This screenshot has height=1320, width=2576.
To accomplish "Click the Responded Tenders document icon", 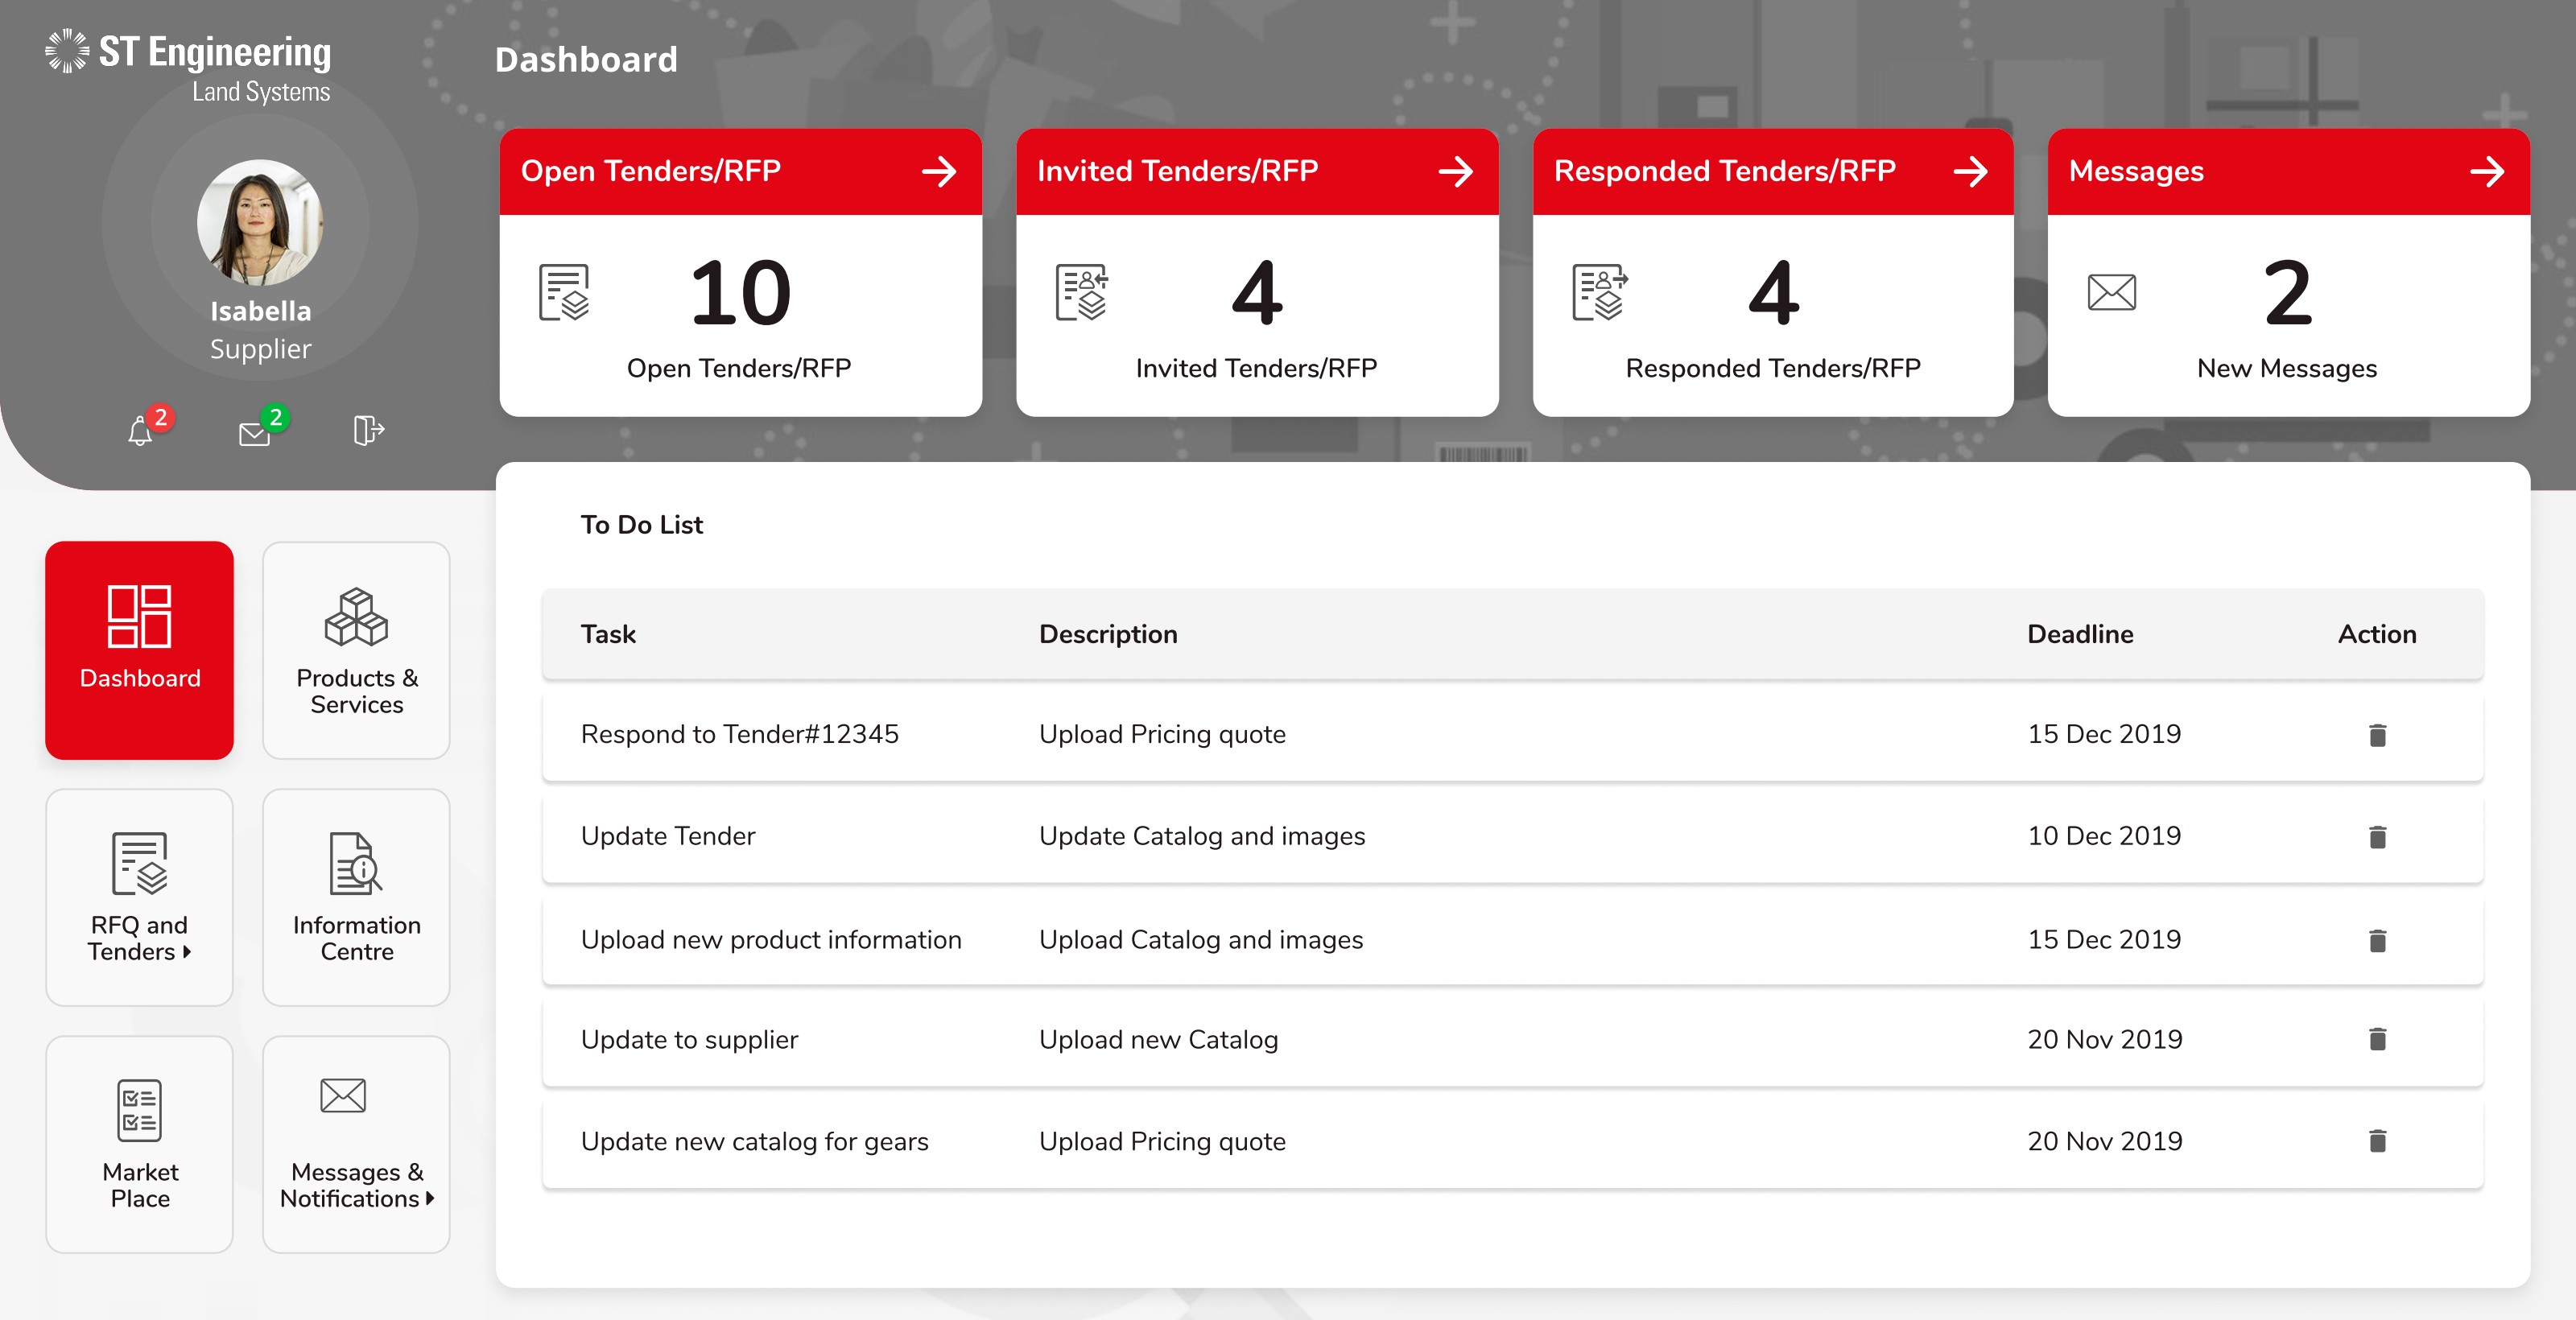I will (1599, 292).
